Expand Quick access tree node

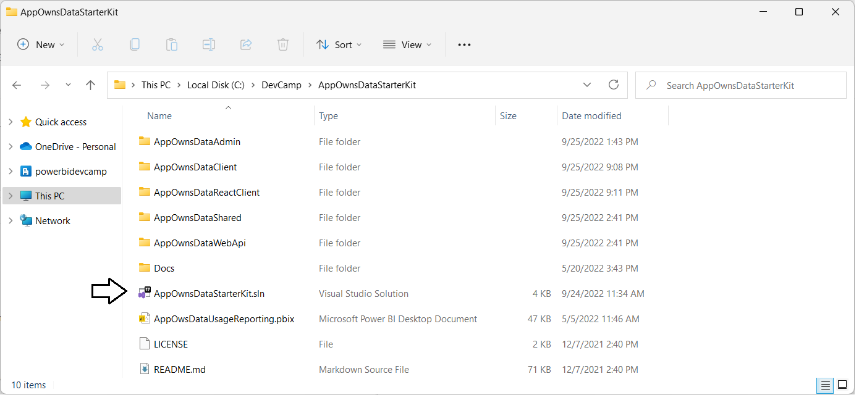click(10, 122)
